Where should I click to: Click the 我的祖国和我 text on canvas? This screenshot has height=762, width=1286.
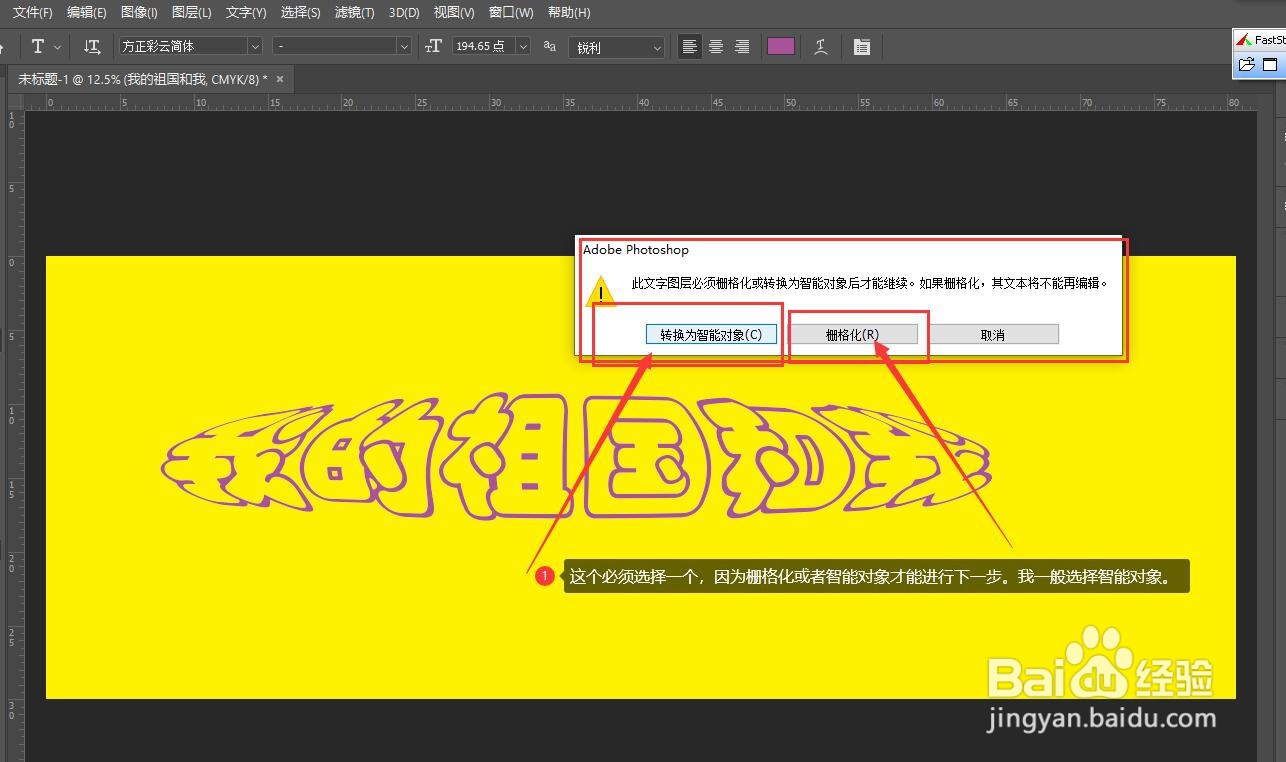pyautogui.click(x=576, y=455)
